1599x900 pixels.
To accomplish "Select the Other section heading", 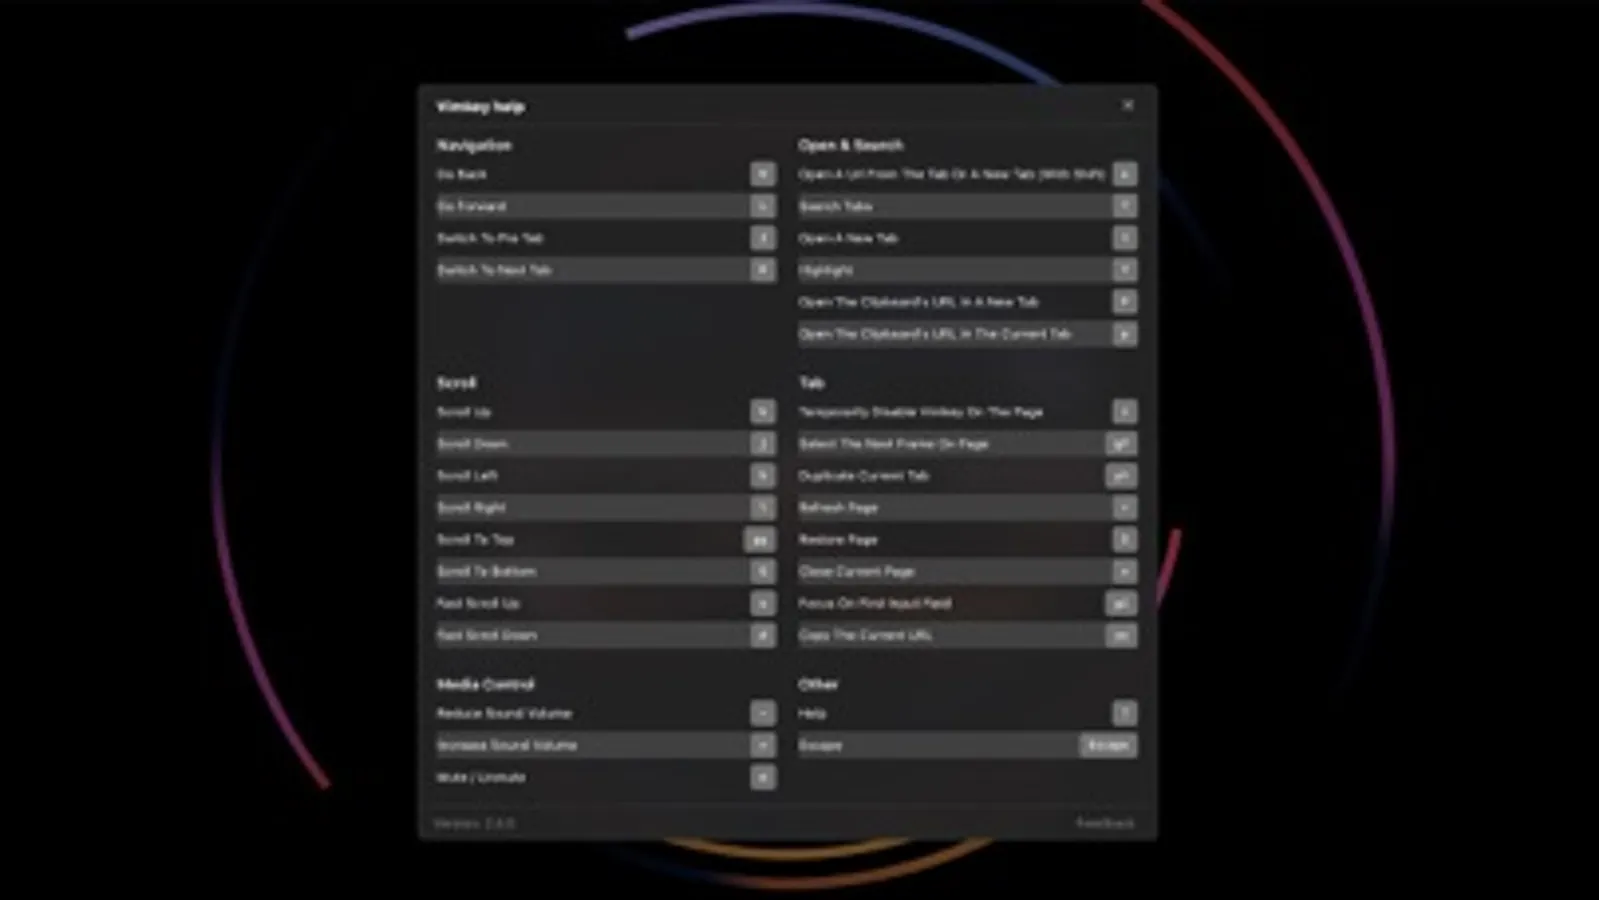I will [817, 685].
